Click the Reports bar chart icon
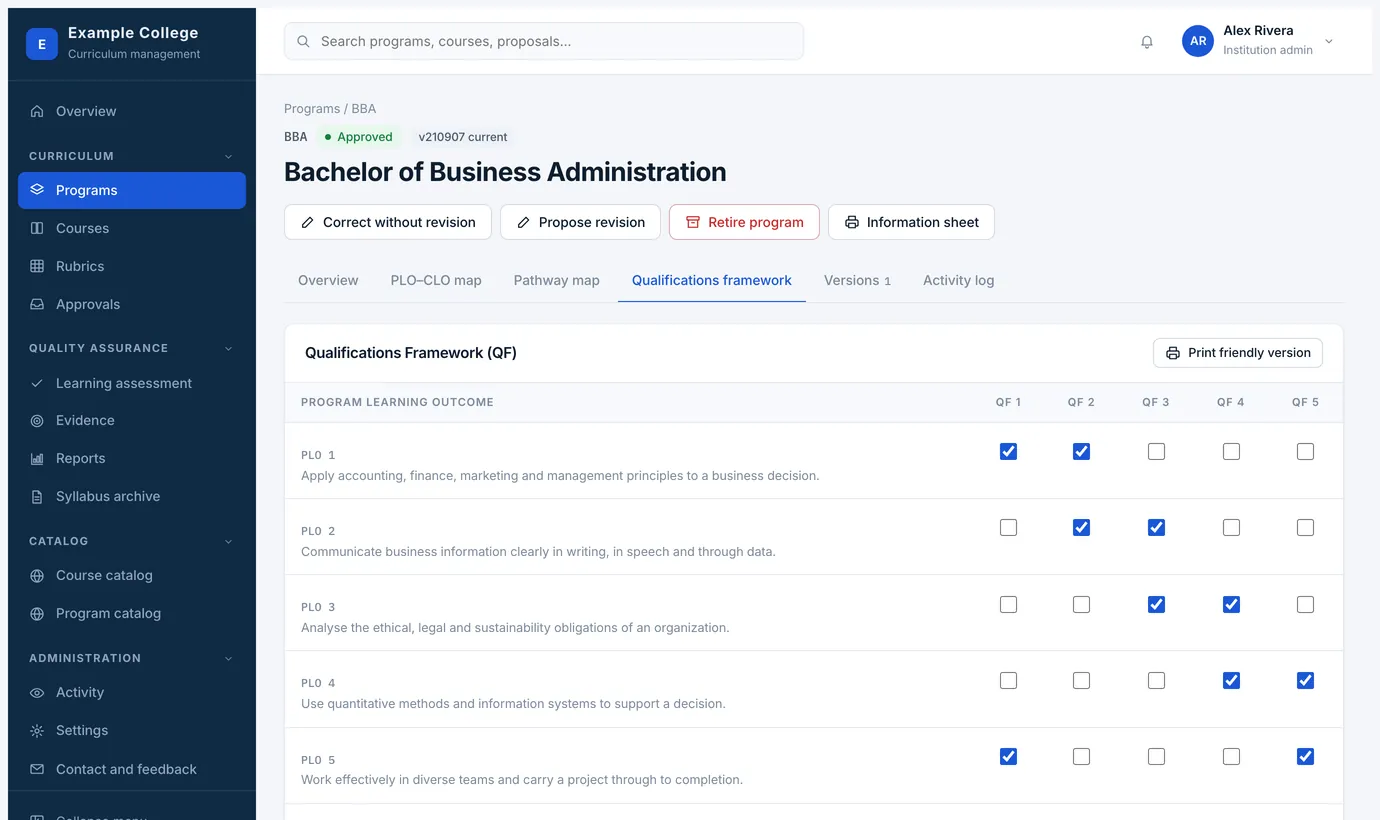 pos(37,458)
